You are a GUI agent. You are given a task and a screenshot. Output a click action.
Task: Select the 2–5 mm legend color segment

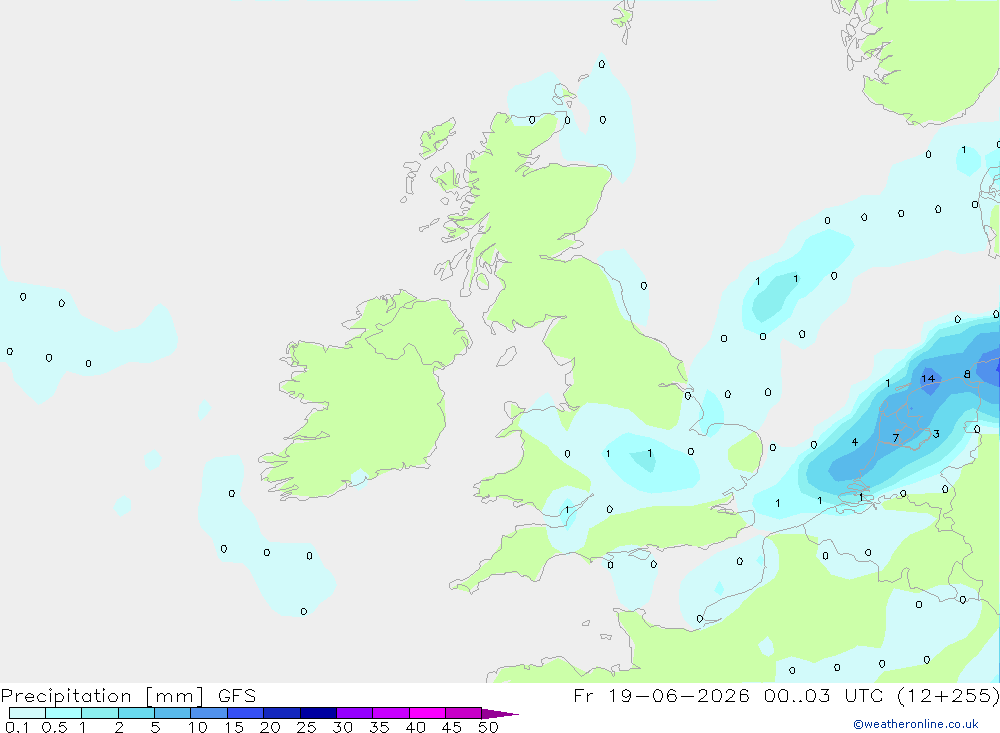coord(136,713)
